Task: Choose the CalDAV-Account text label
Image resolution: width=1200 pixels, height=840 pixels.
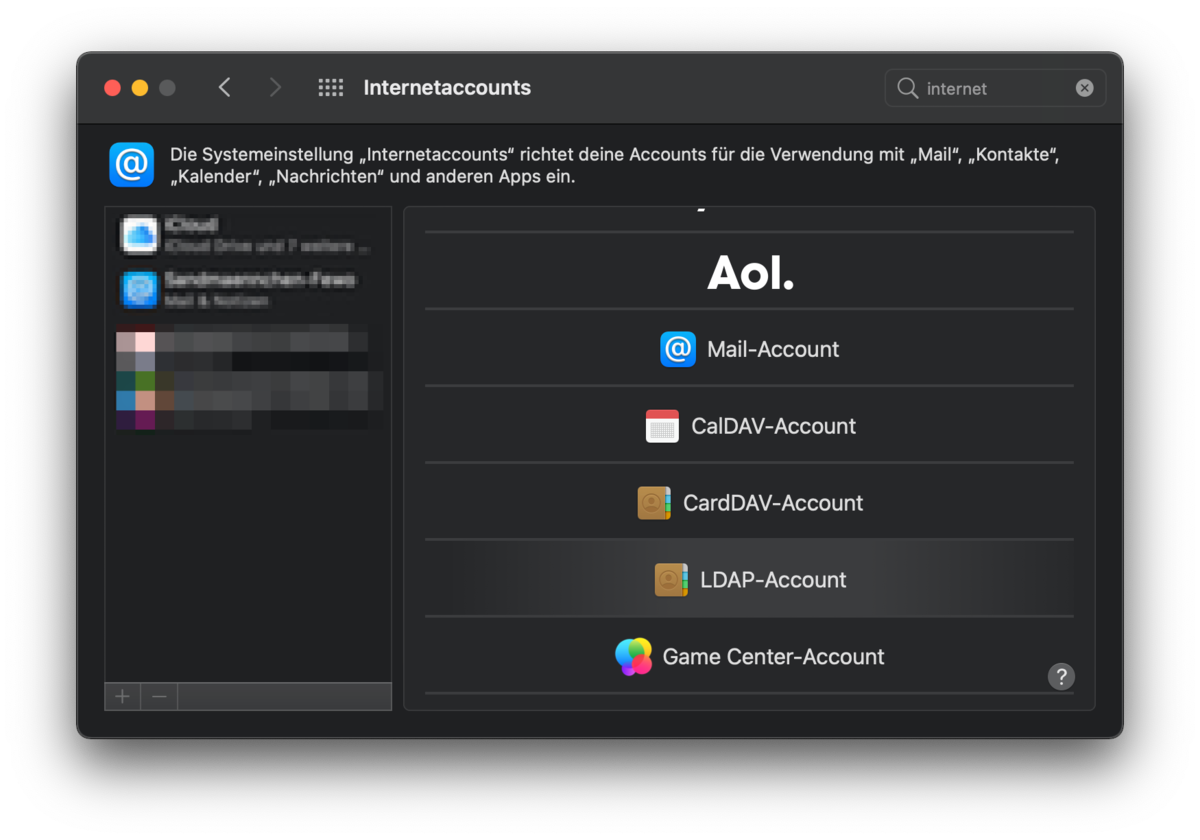Action: (x=773, y=426)
